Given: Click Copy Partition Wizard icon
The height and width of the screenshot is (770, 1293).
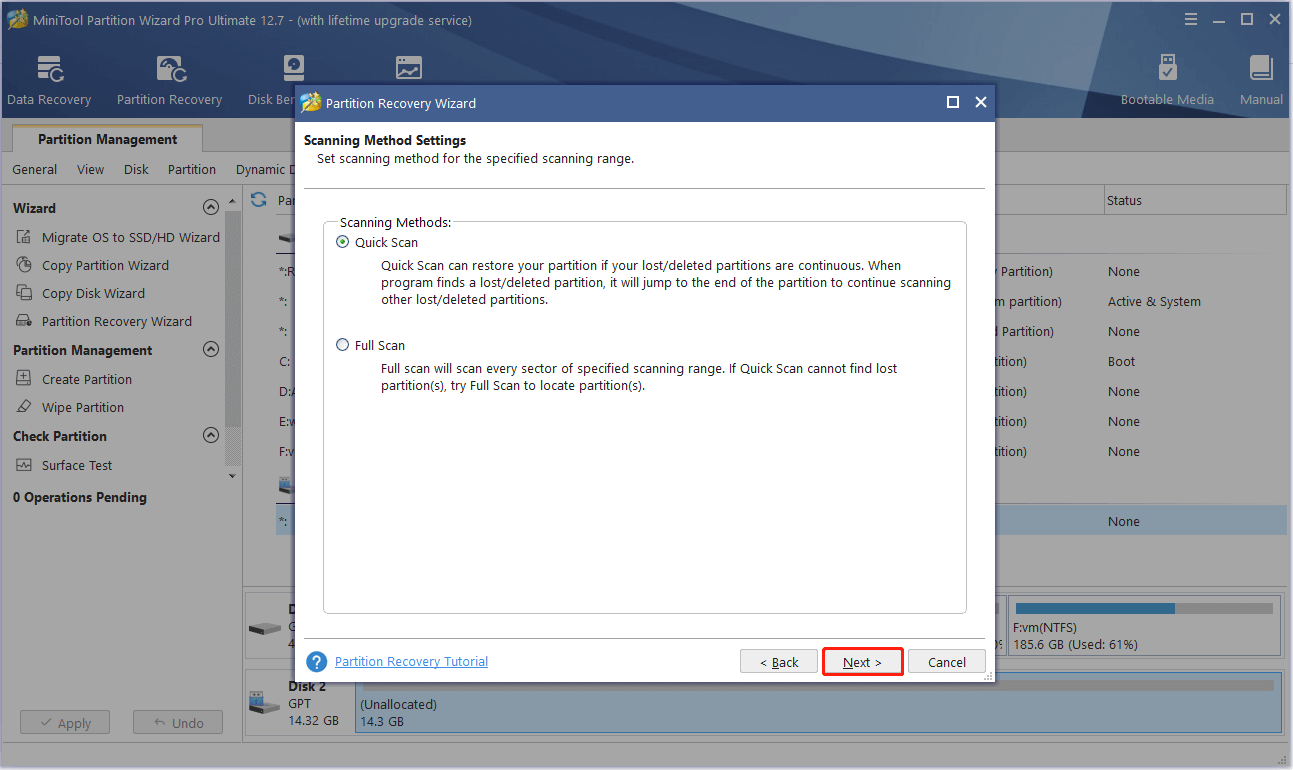Looking at the screenshot, I should [x=24, y=265].
